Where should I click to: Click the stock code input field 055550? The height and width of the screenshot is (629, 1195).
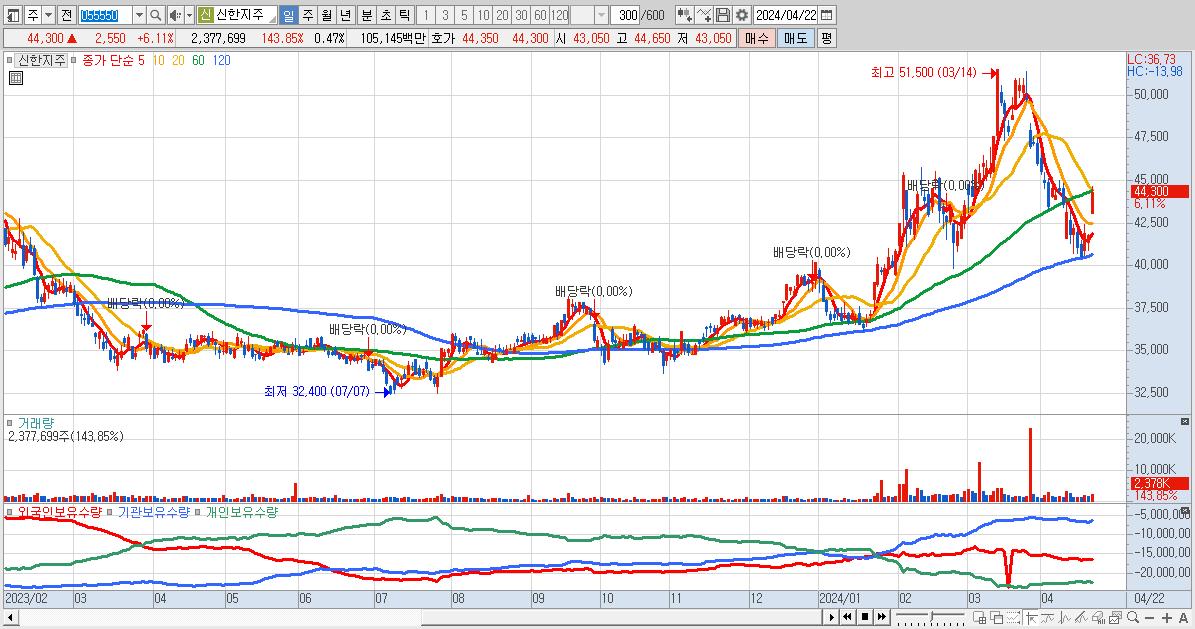(105, 14)
